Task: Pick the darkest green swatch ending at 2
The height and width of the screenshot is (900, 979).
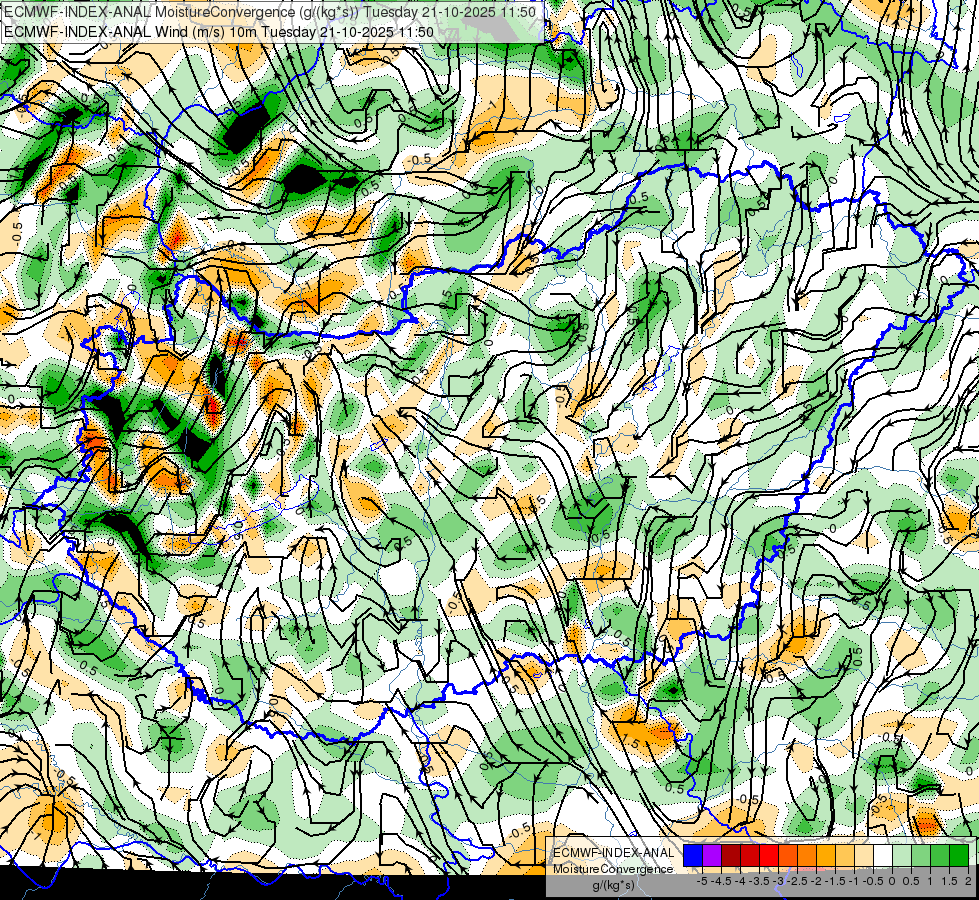Action: pyautogui.click(x=959, y=855)
